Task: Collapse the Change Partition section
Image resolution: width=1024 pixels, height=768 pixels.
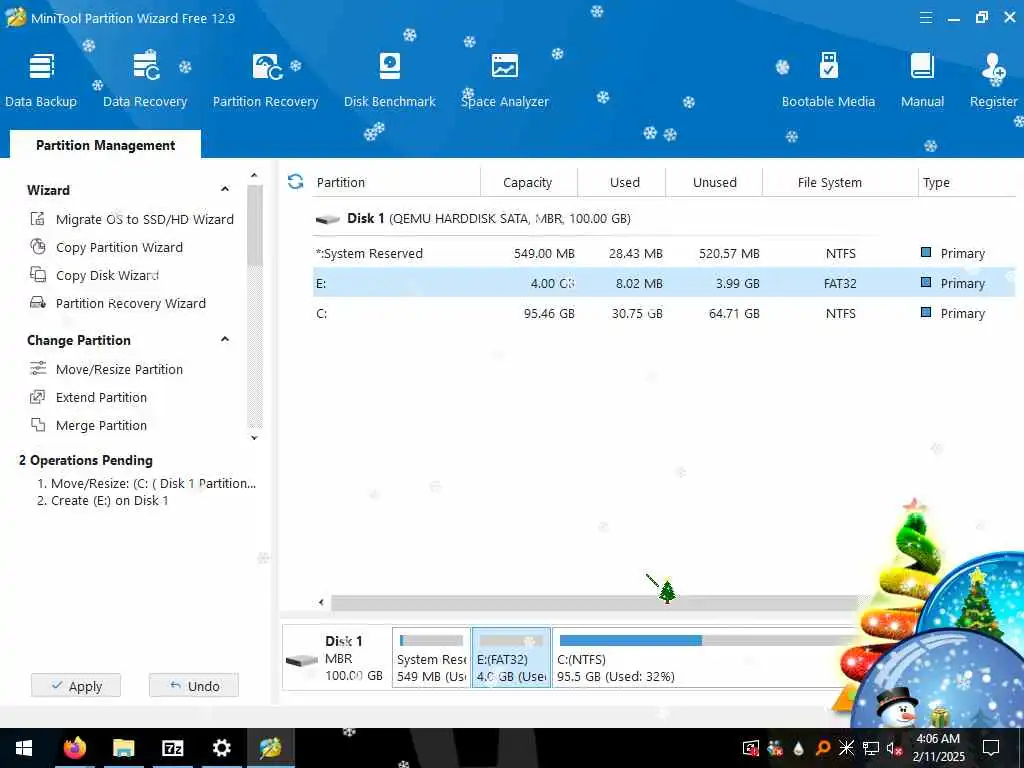Action: point(225,339)
